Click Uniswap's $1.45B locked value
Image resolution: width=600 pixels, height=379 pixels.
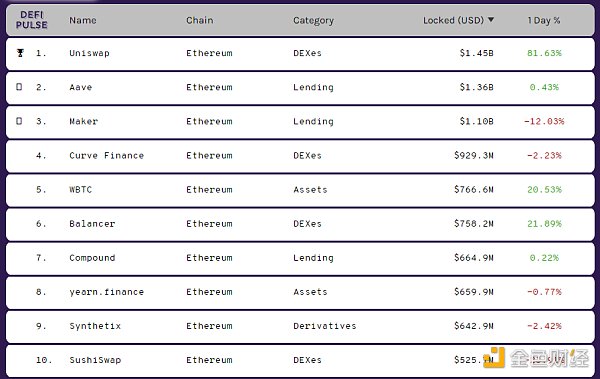pyautogui.click(x=476, y=53)
